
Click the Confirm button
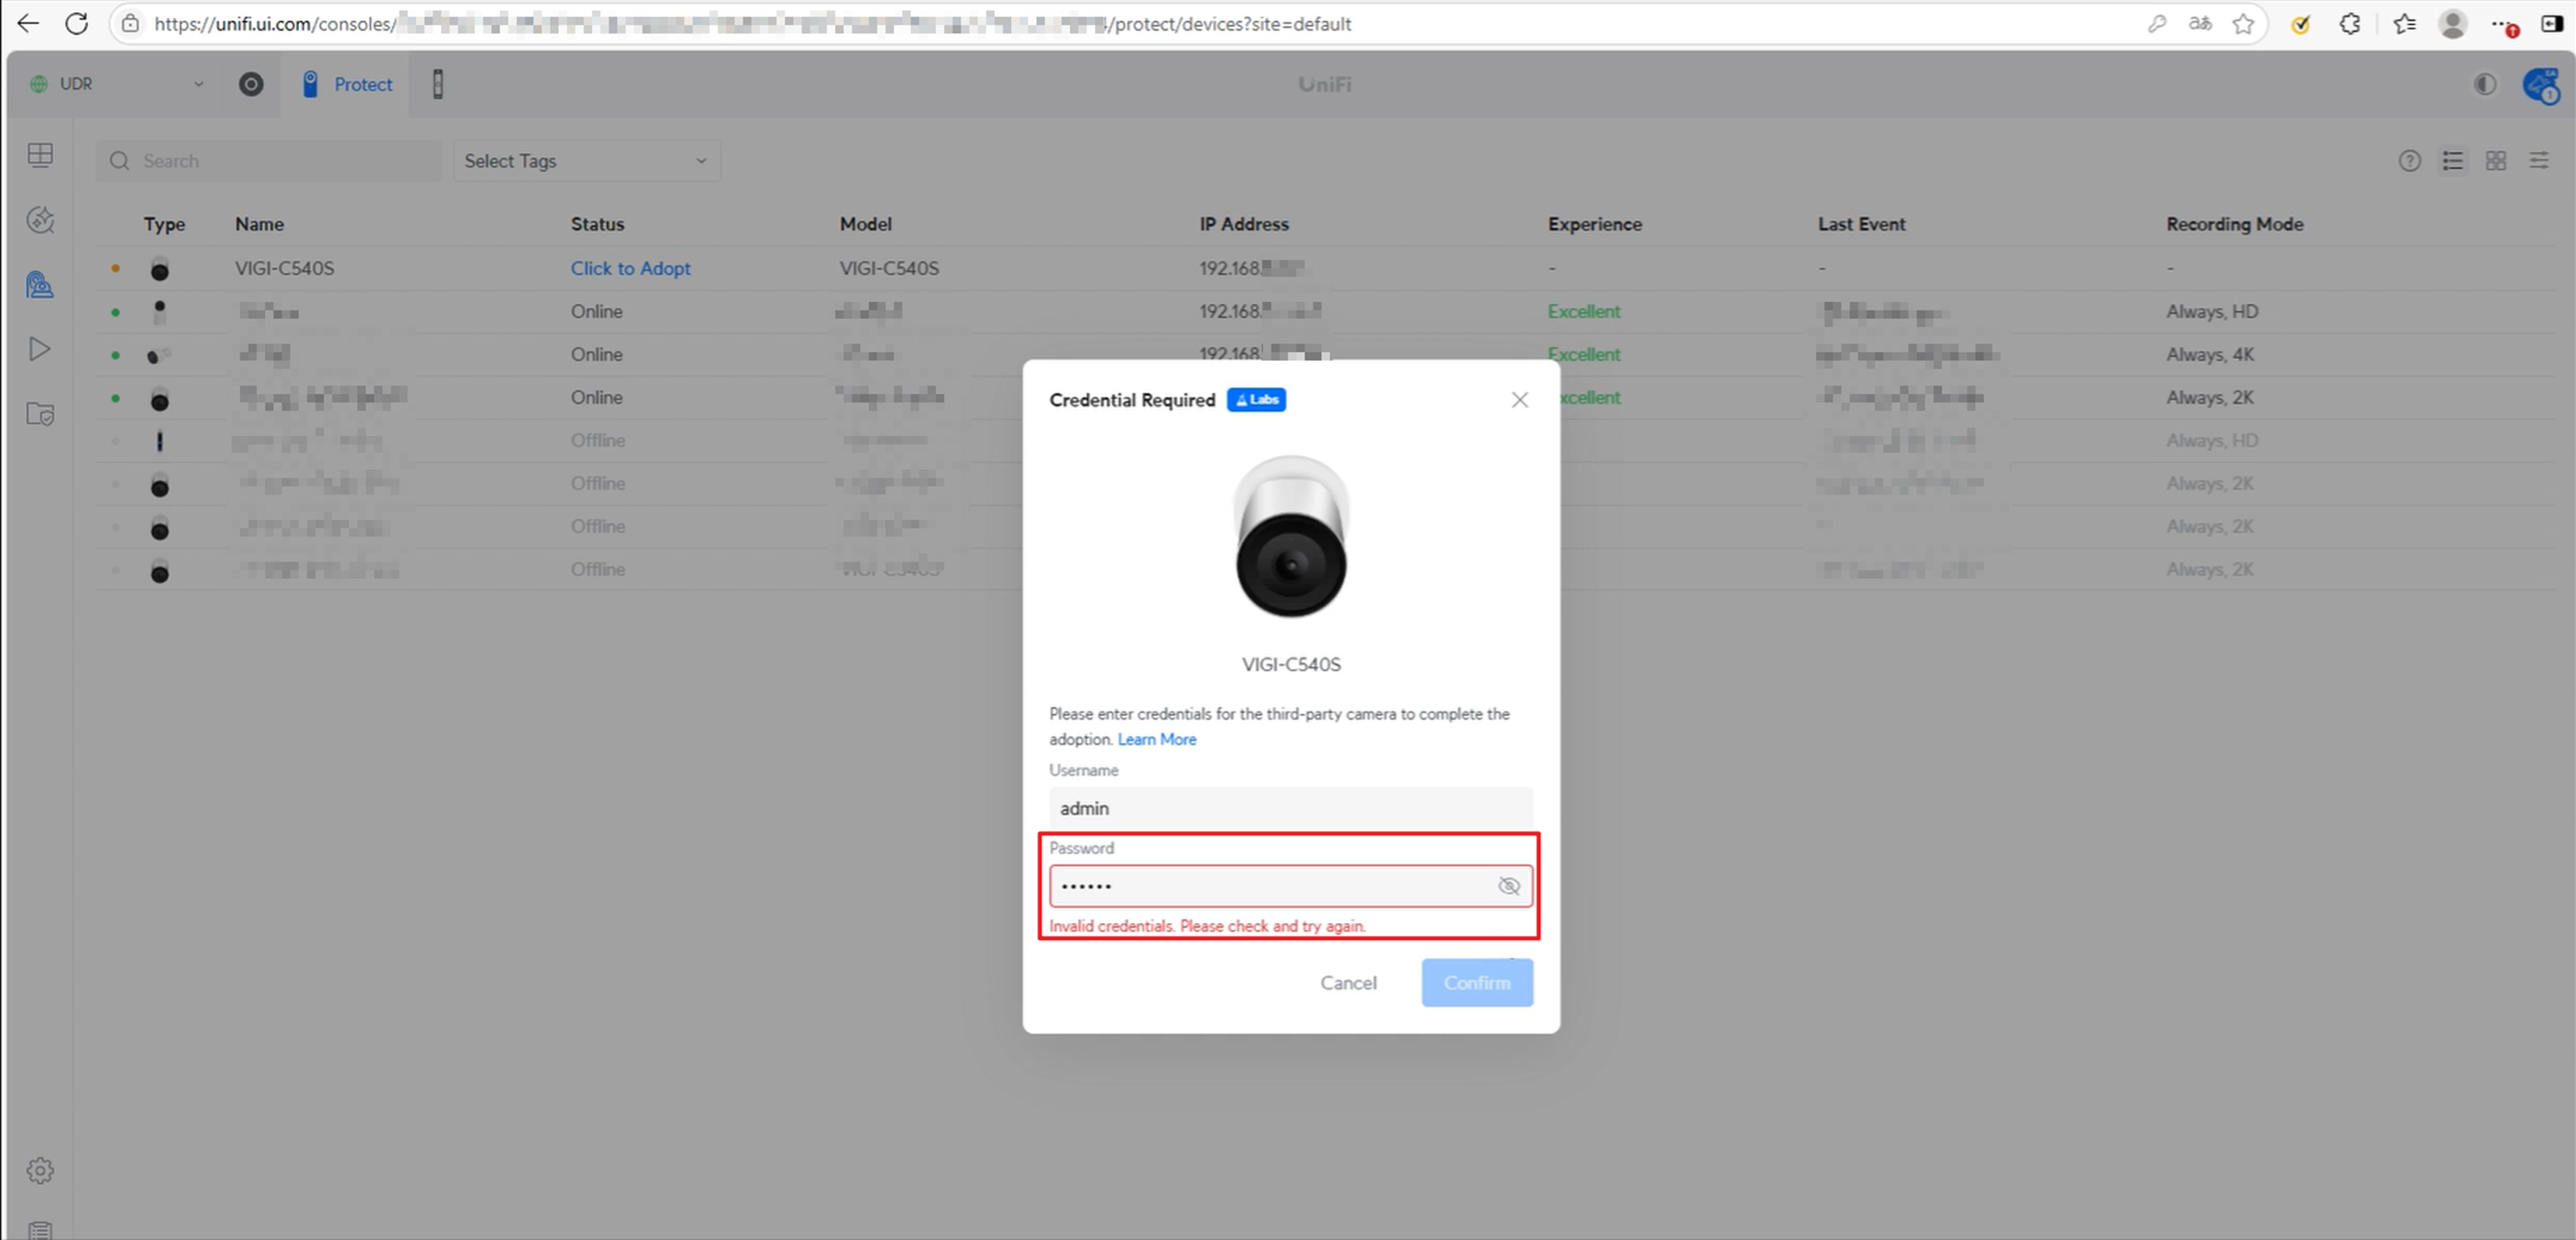[x=1477, y=983]
